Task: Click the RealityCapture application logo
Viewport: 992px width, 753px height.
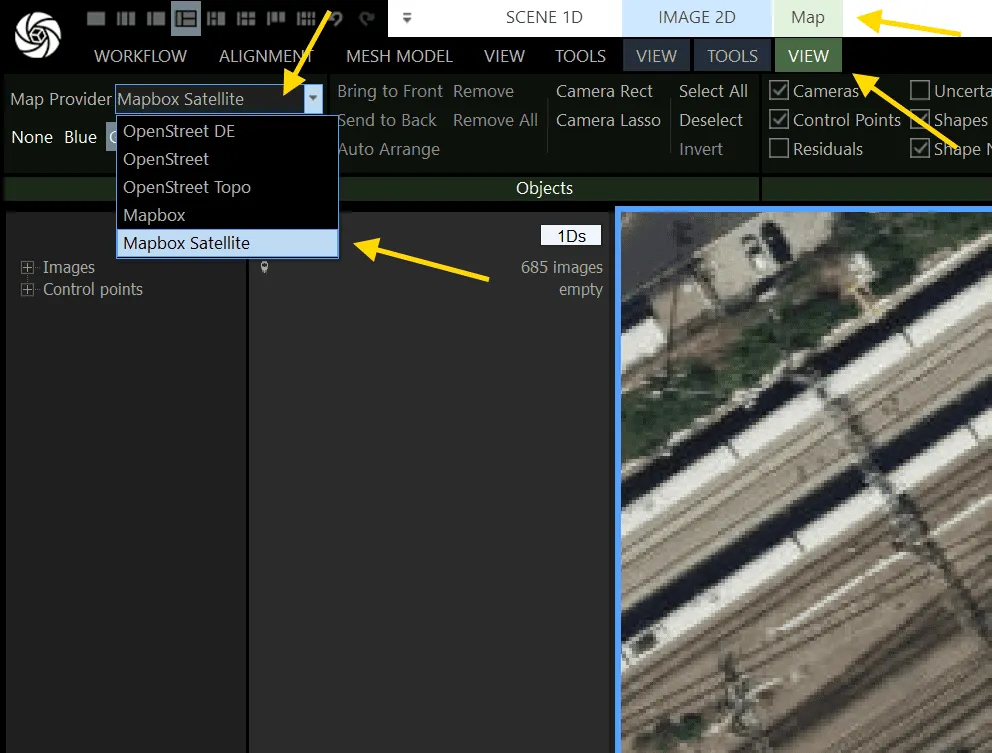Action: click(x=38, y=34)
